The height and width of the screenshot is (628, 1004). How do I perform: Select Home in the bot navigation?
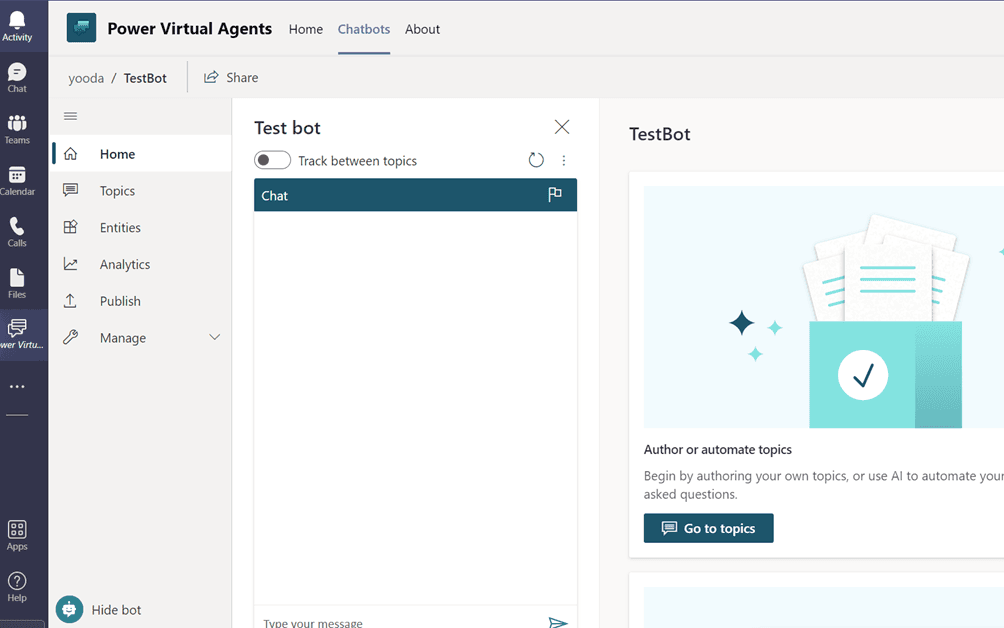(142, 154)
